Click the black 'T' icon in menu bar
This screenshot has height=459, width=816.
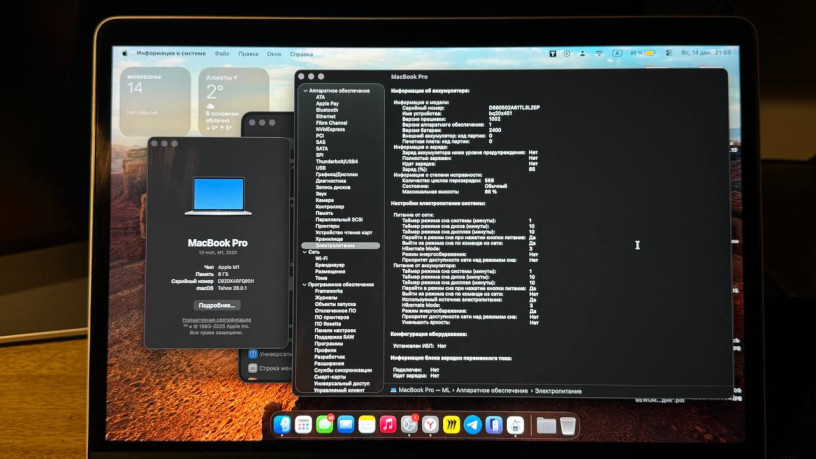pyautogui.click(x=552, y=53)
